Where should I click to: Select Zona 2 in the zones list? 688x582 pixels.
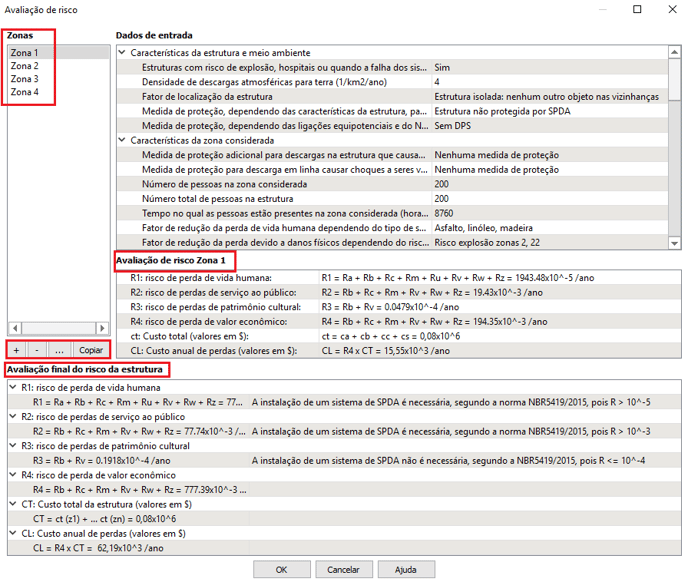tap(25, 66)
